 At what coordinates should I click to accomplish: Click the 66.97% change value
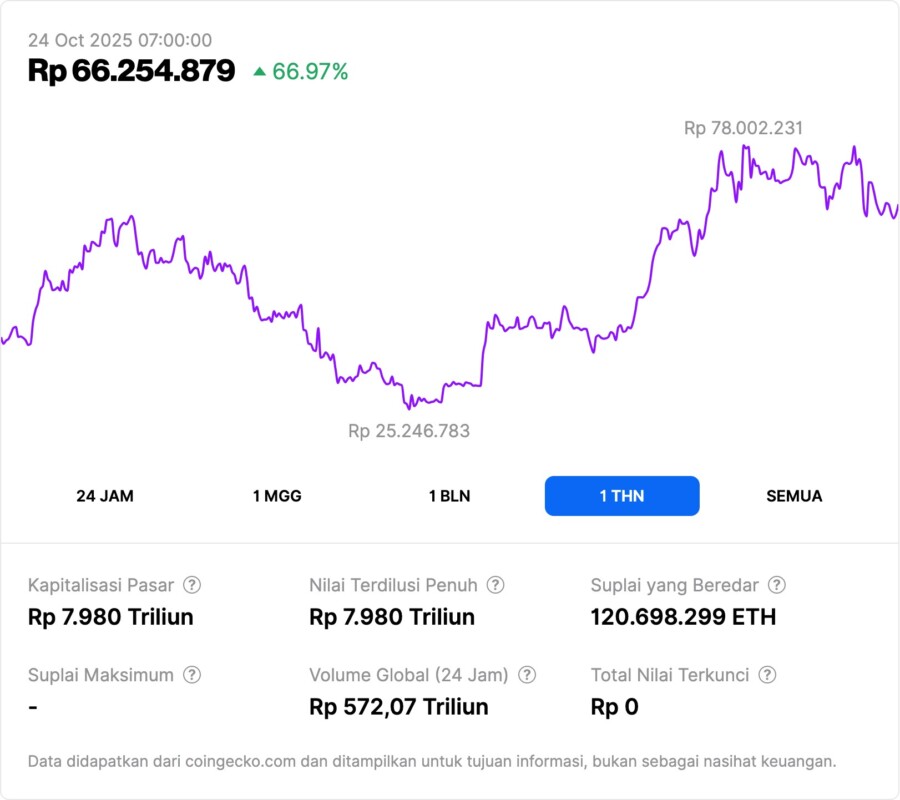pos(310,71)
